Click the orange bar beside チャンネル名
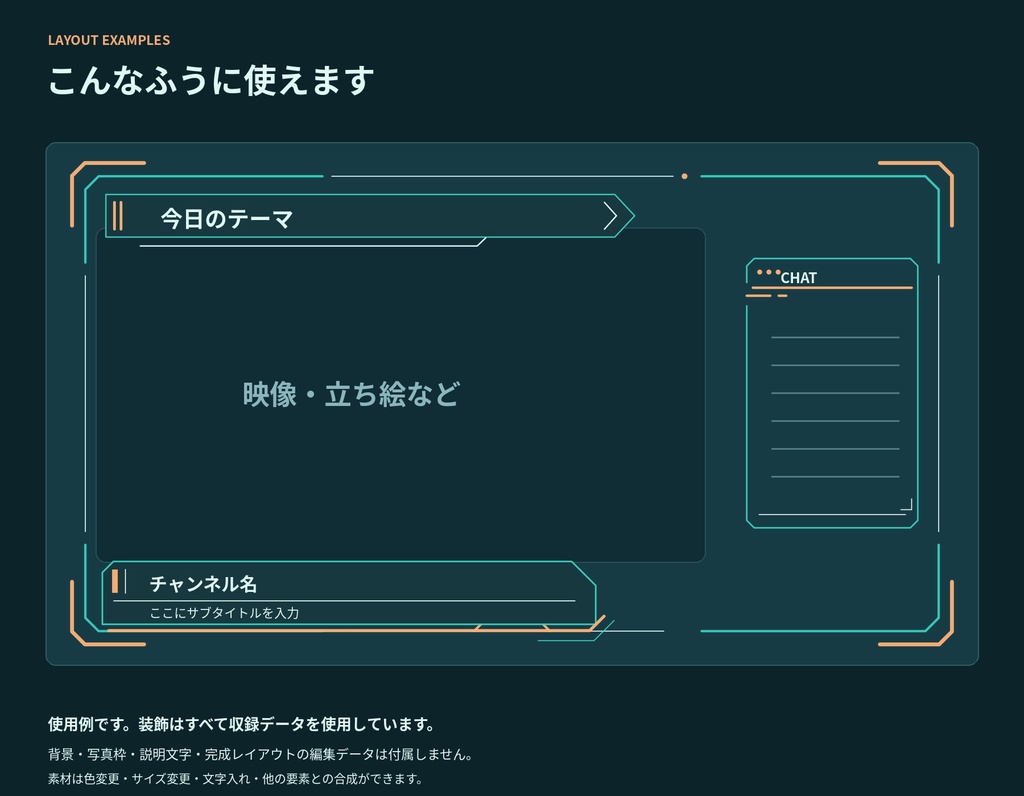This screenshot has width=1024, height=796. [x=115, y=581]
